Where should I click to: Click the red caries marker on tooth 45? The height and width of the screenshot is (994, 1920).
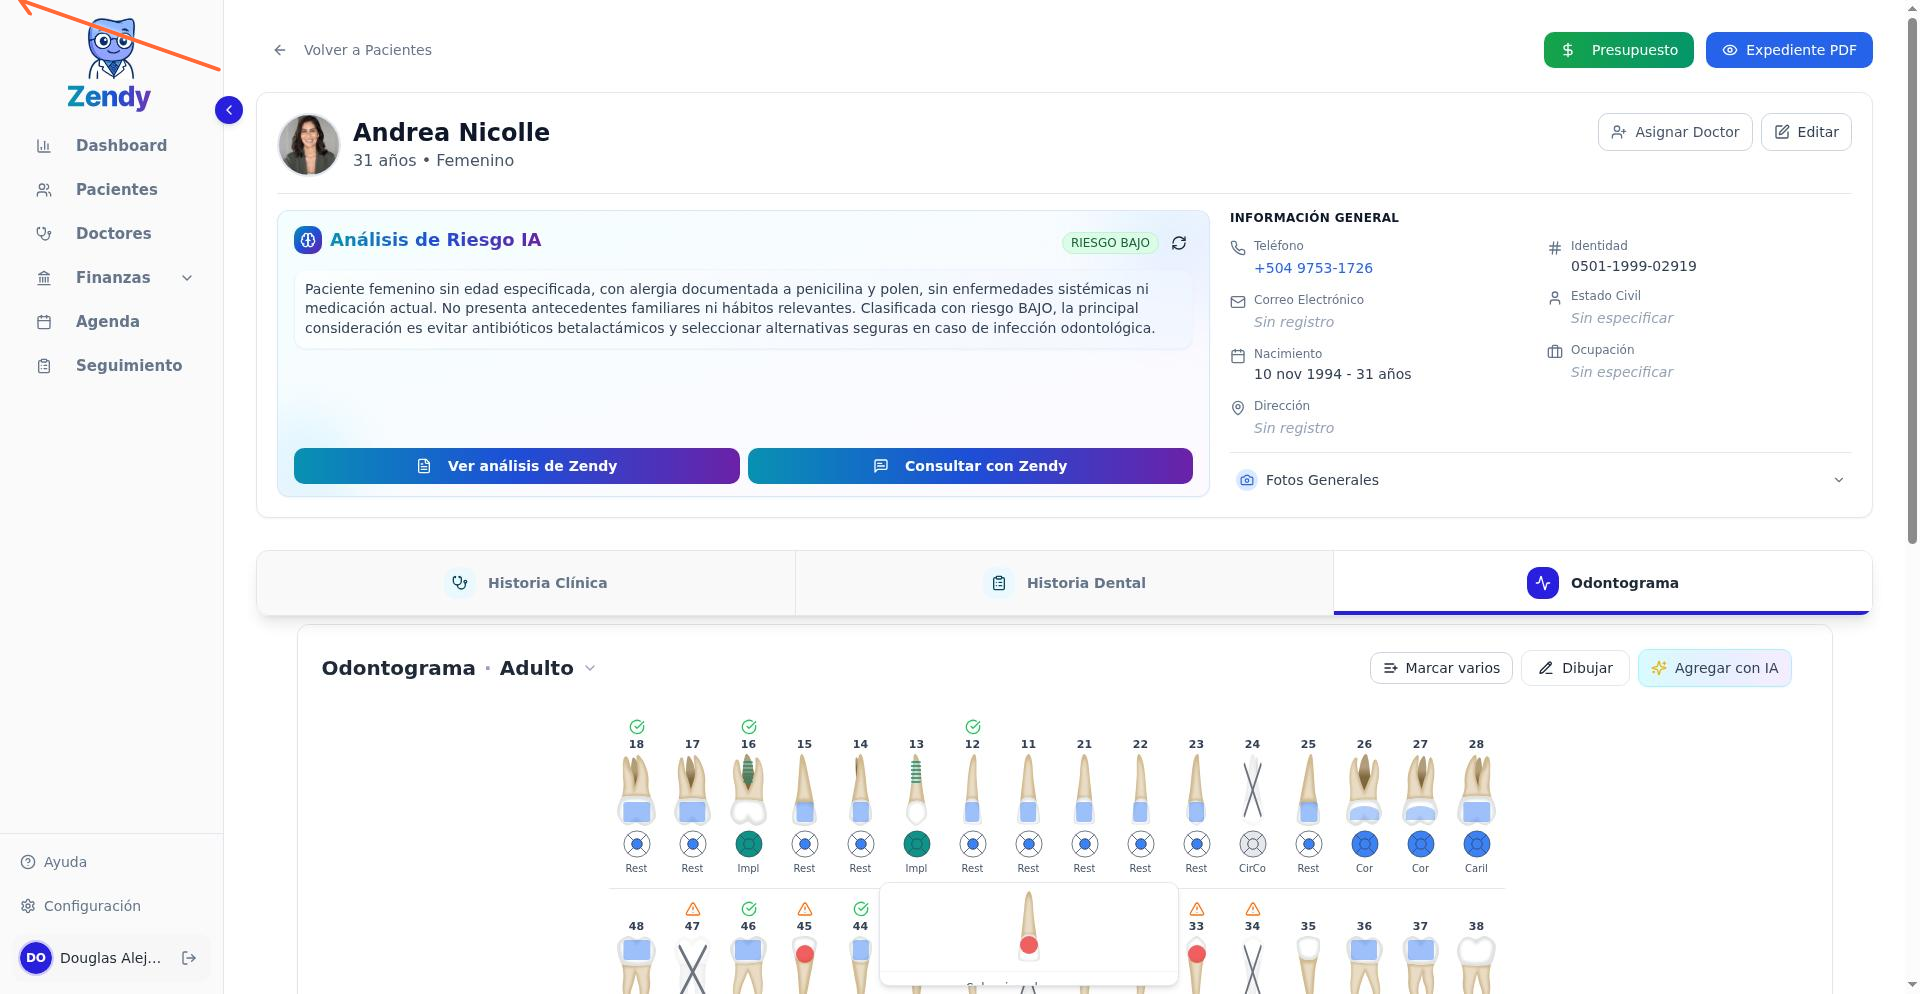click(x=804, y=954)
